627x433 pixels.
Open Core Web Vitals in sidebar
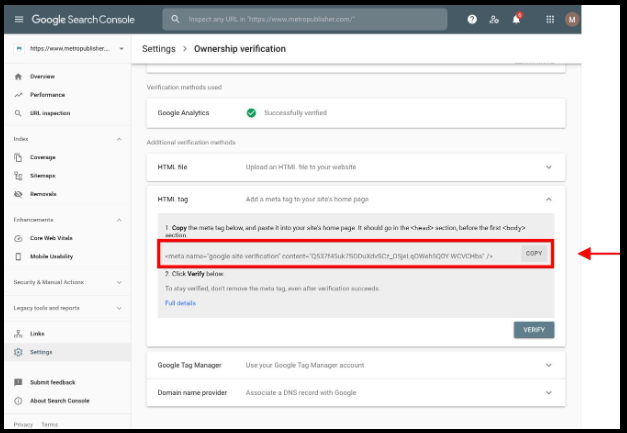click(51, 238)
